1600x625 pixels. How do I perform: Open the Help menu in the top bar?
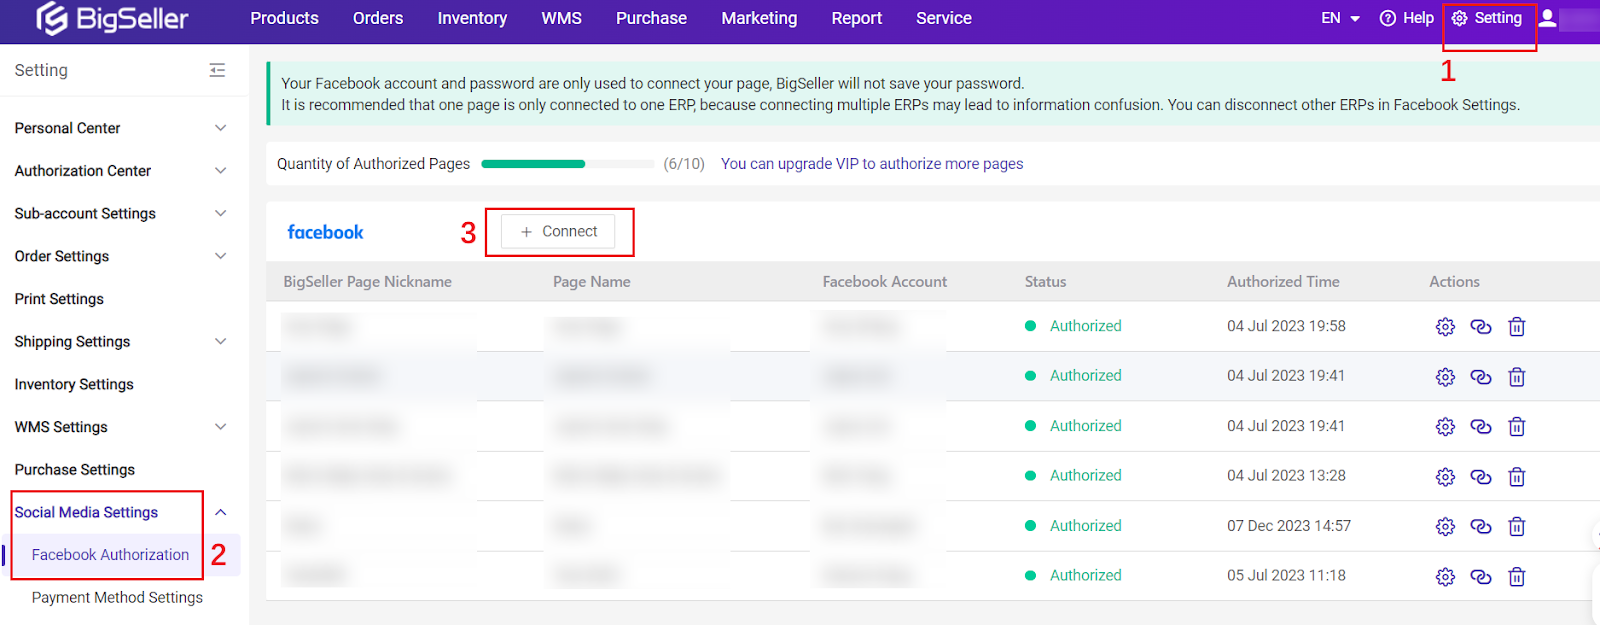pyautogui.click(x=1406, y=18)
